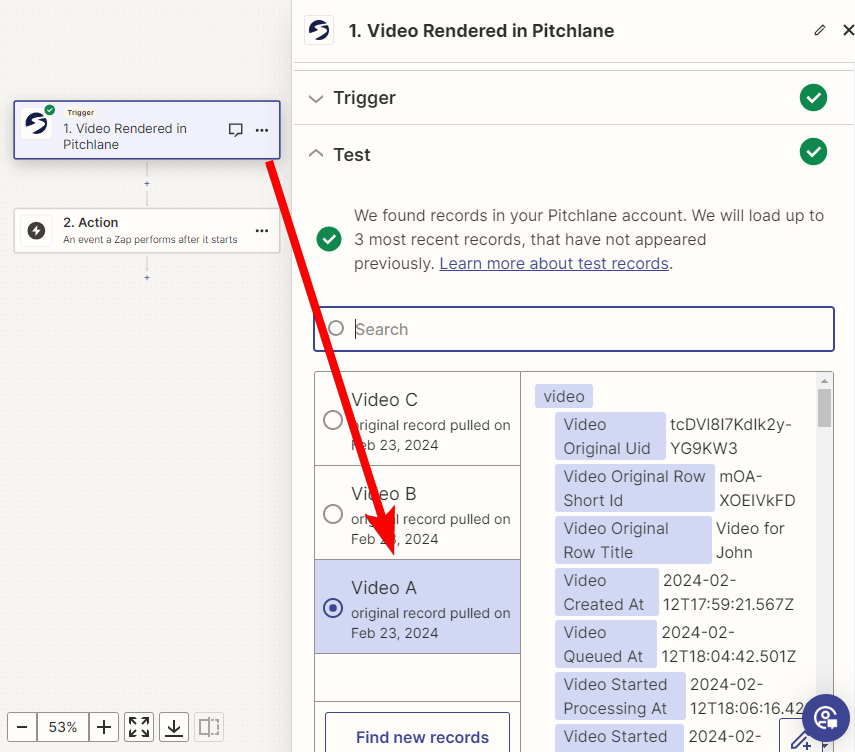Open Learn more about test records link
This screenshot has width=855, height=752.
pos(554,263)
